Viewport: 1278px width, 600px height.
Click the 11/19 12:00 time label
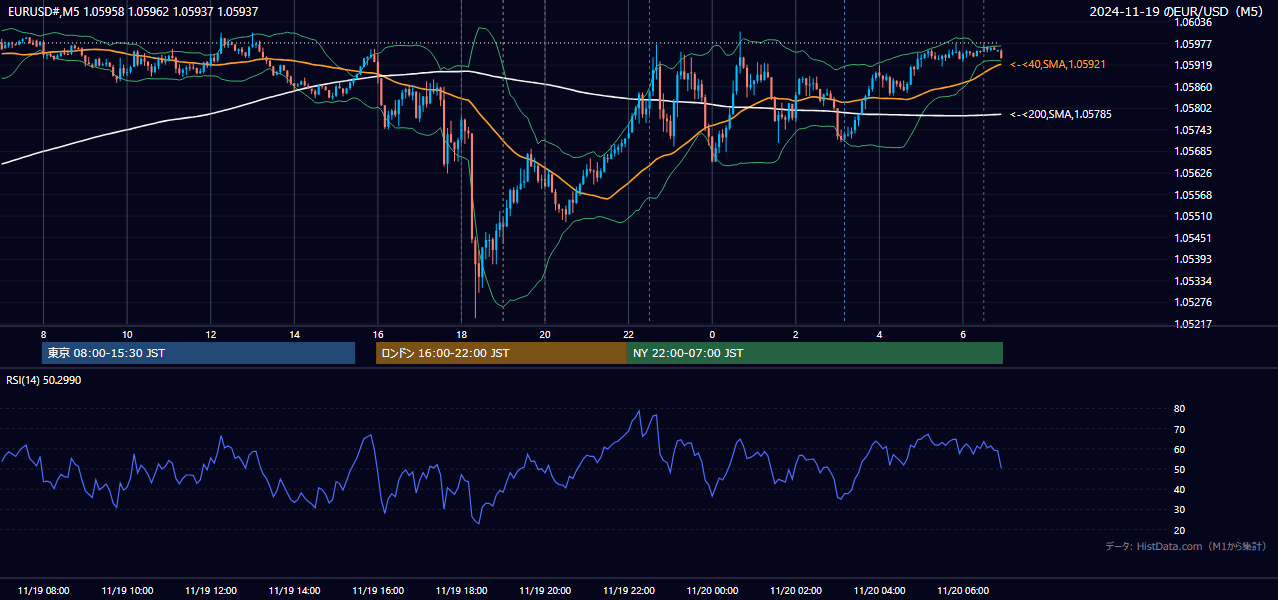pos(211,591)
